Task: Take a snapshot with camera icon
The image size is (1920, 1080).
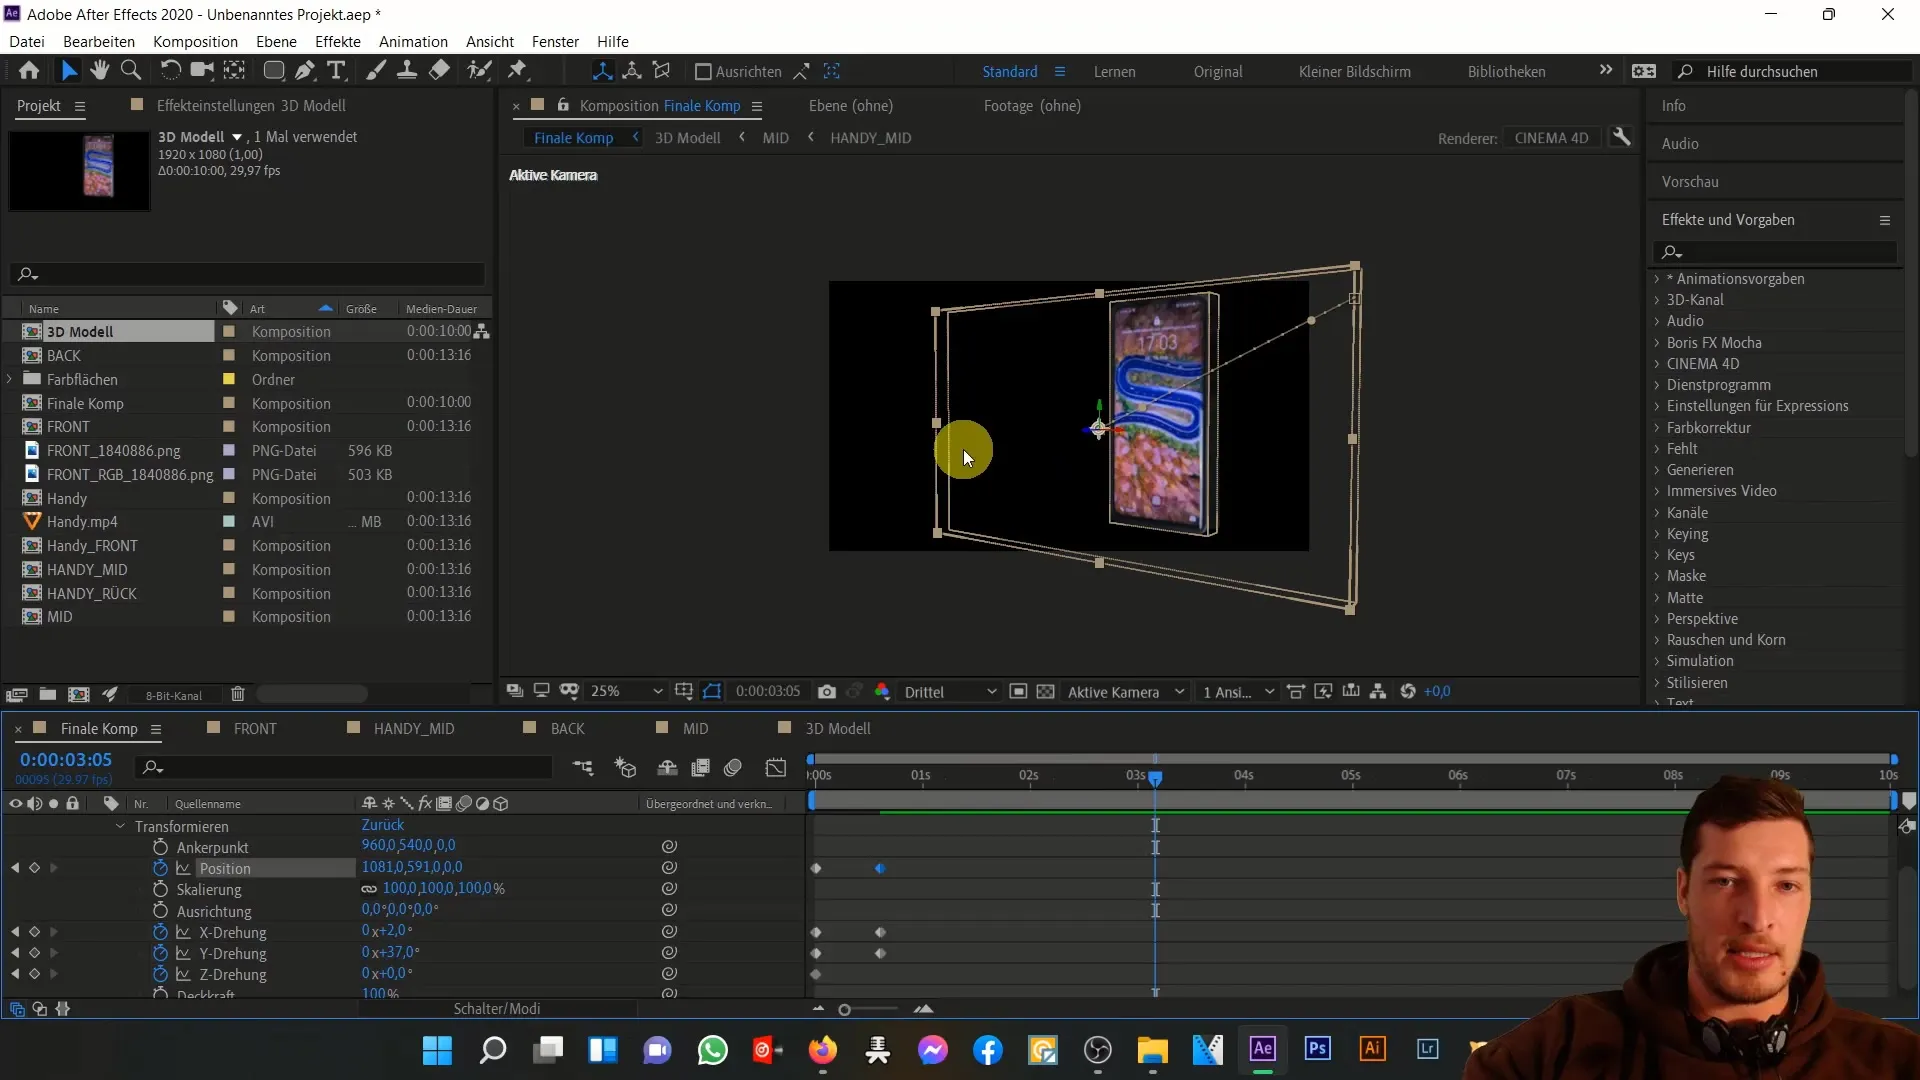Action: [x=827, y=692]
